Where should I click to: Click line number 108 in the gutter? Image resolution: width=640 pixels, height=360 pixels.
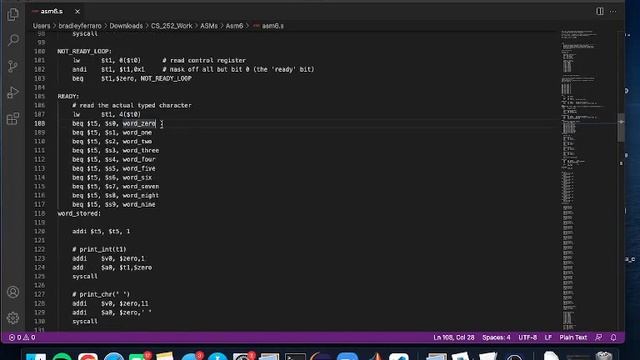pos(40,123)
